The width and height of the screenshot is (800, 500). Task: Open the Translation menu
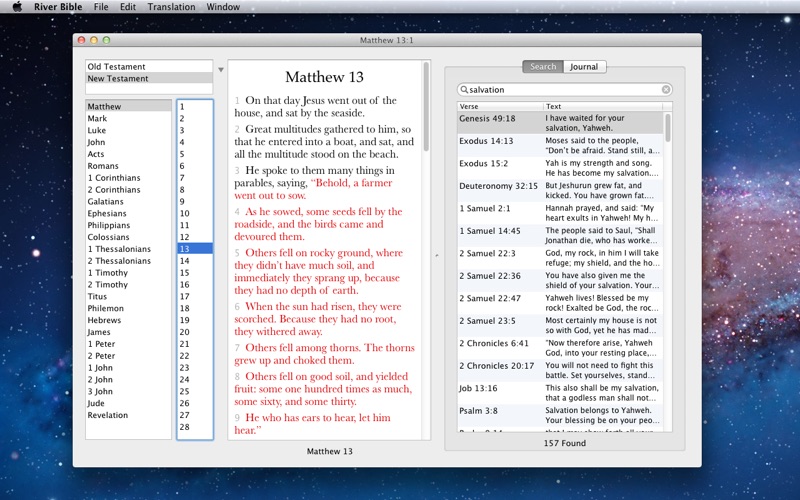[171, 7]
